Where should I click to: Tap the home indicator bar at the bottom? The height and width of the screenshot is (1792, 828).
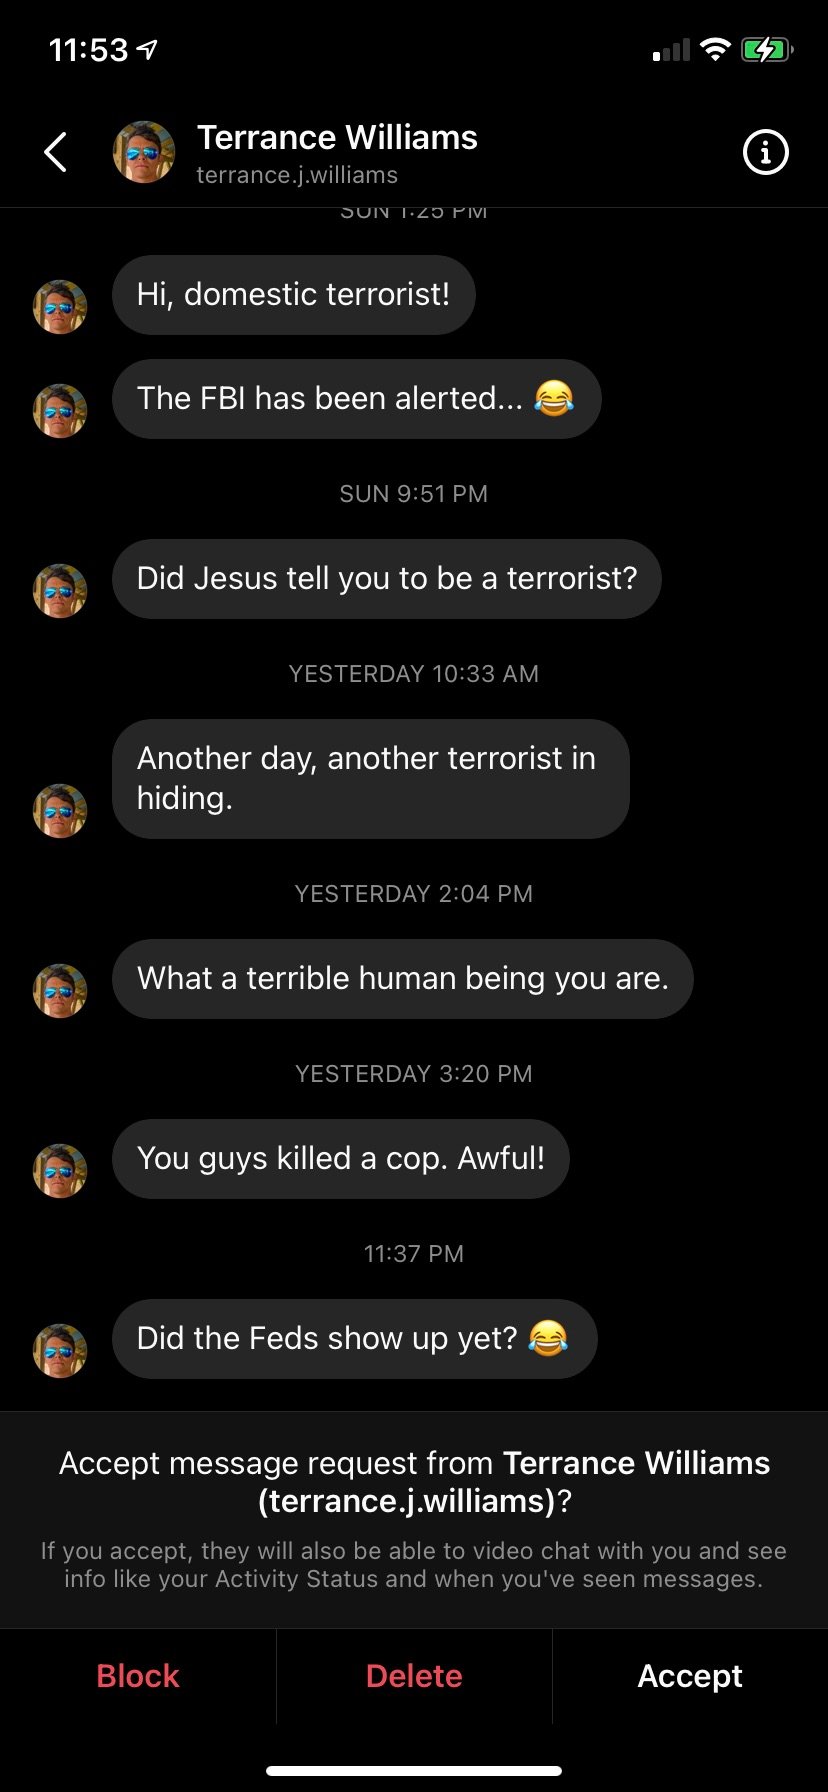414,1771
